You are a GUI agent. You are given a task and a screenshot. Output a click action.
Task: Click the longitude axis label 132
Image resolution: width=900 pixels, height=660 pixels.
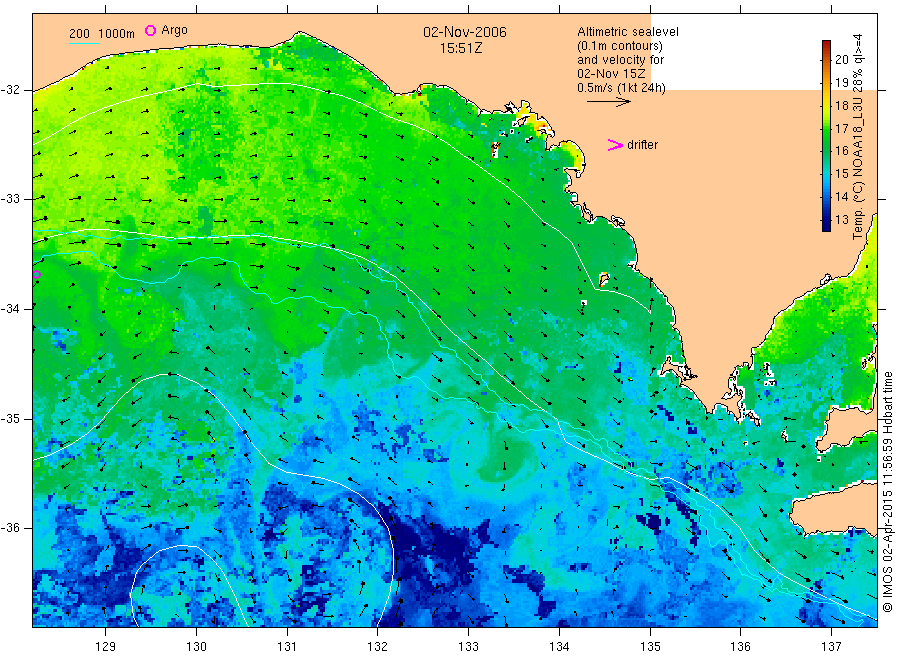(x=378, y=646)
